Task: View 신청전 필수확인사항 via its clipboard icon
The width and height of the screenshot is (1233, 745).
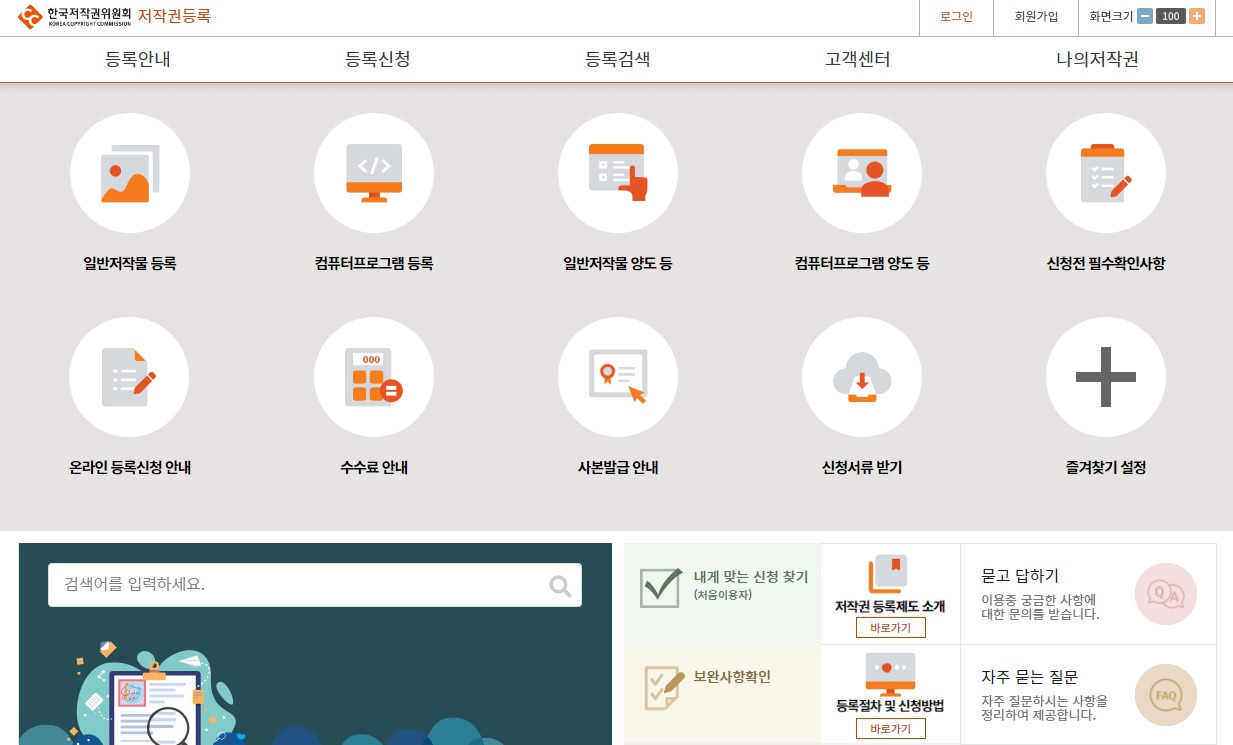Action: point(1105,172)
